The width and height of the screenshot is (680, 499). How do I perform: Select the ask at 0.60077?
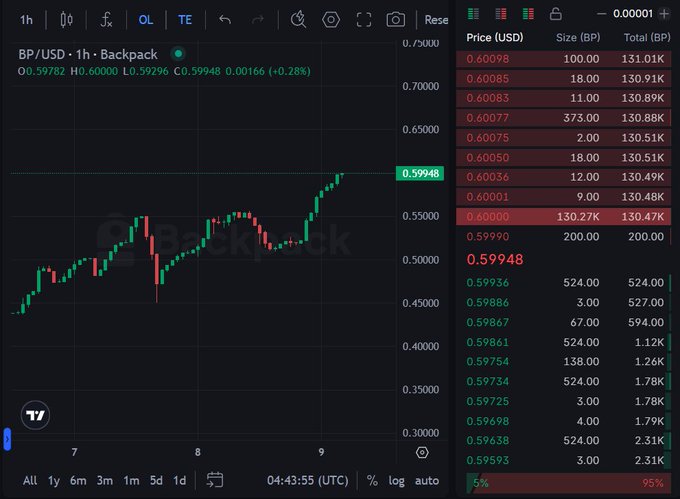[564, 117]
